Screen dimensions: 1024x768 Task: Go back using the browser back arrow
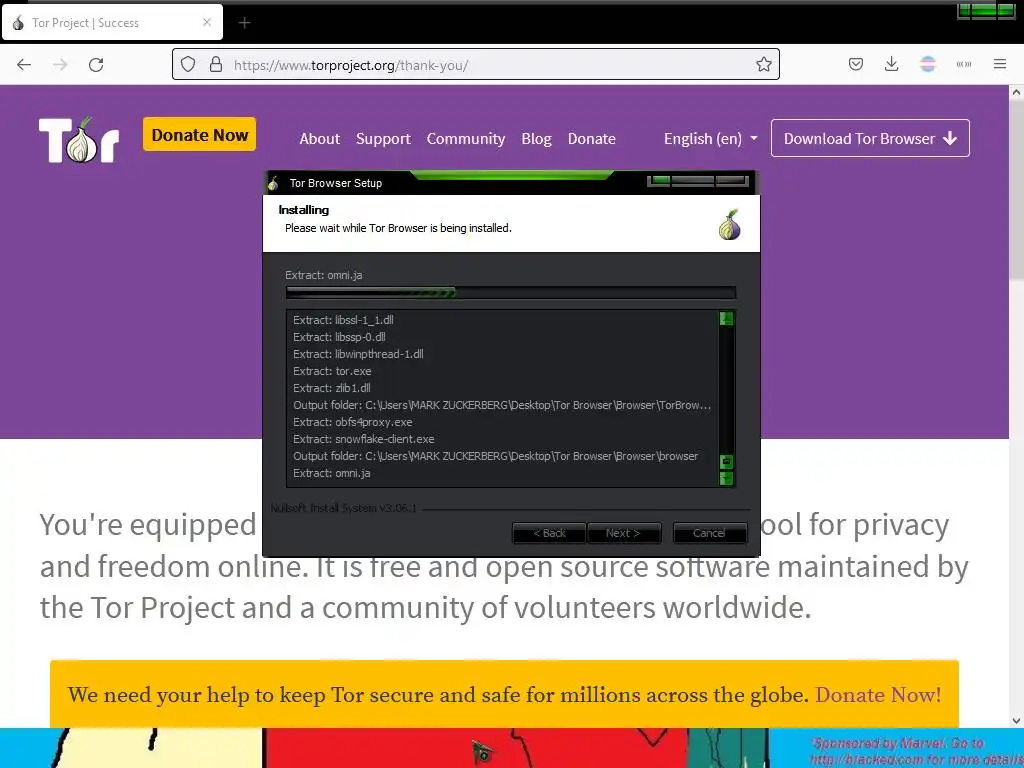pyautogui.click(x=24, y=65)
